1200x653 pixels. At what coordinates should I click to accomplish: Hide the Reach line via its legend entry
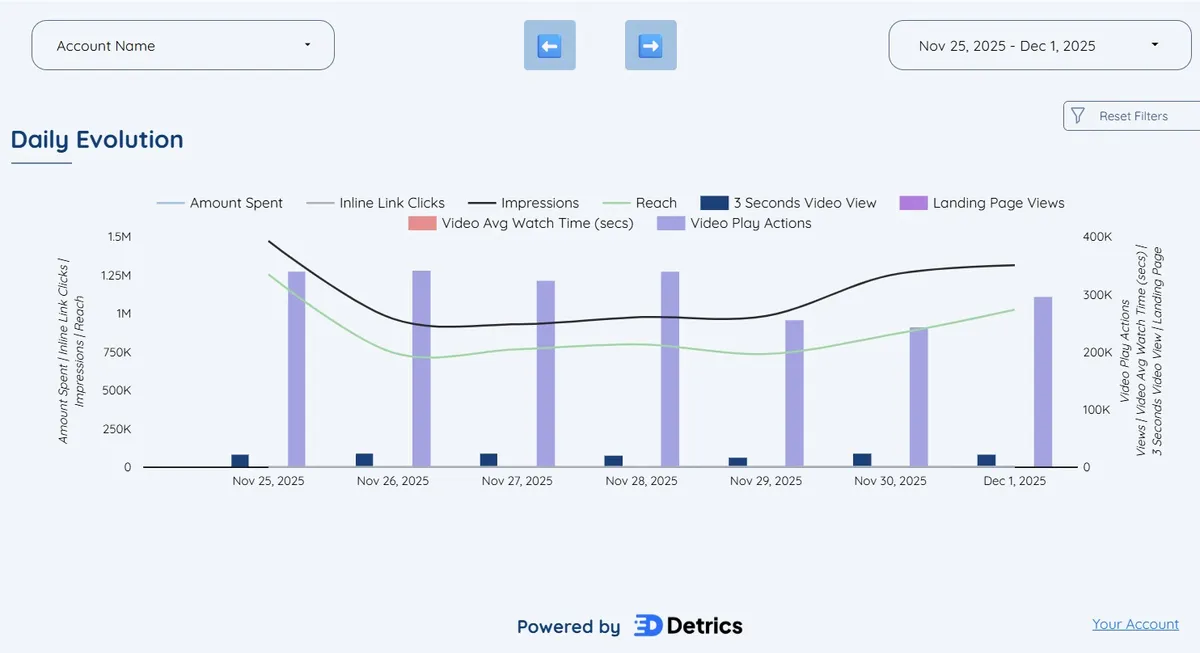click(x=654, y=202)
